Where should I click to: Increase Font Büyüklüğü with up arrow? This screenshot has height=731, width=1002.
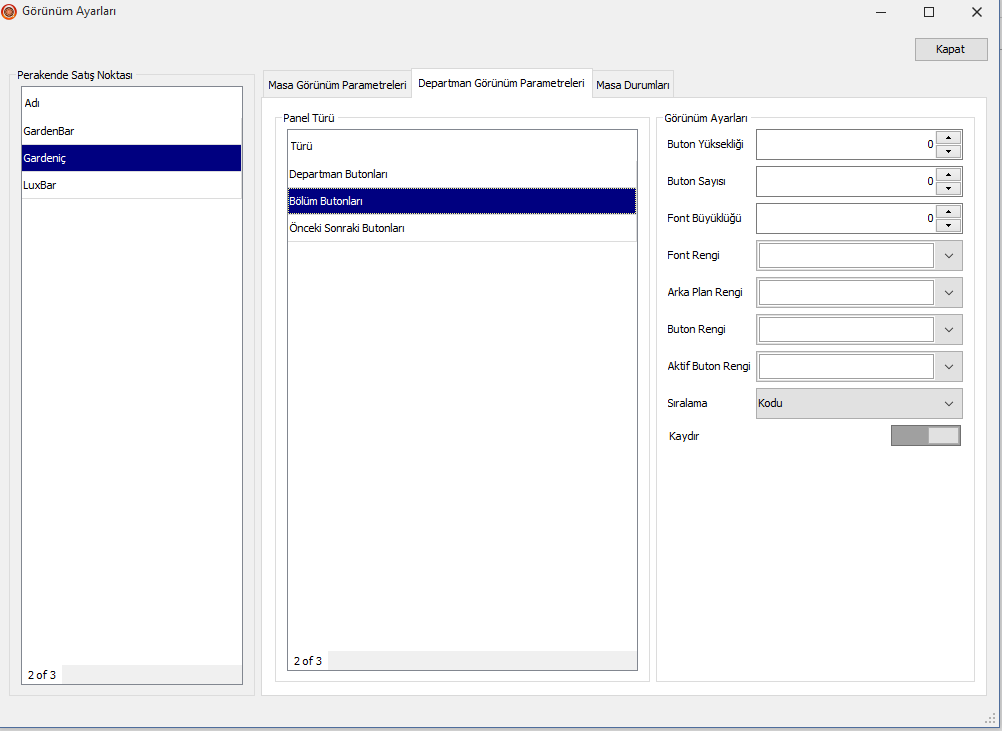949,211
